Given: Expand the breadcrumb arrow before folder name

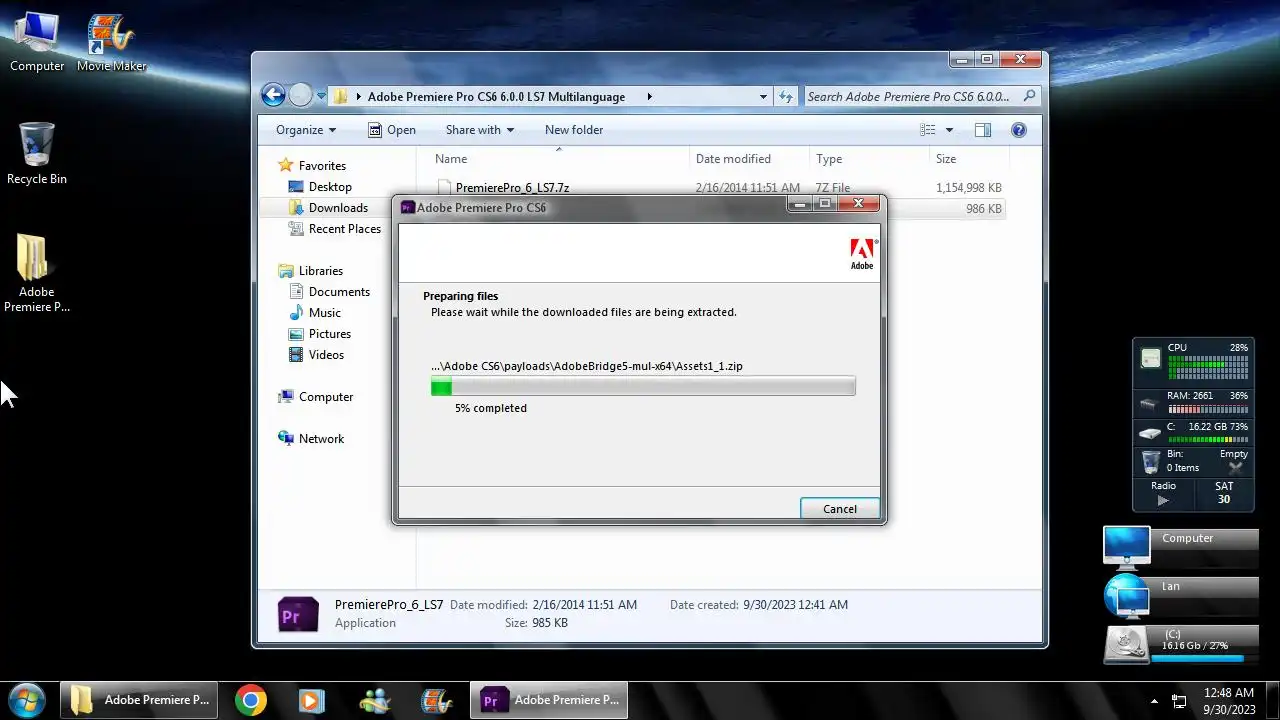Looking at the screenshot, I should coord(358,97).
